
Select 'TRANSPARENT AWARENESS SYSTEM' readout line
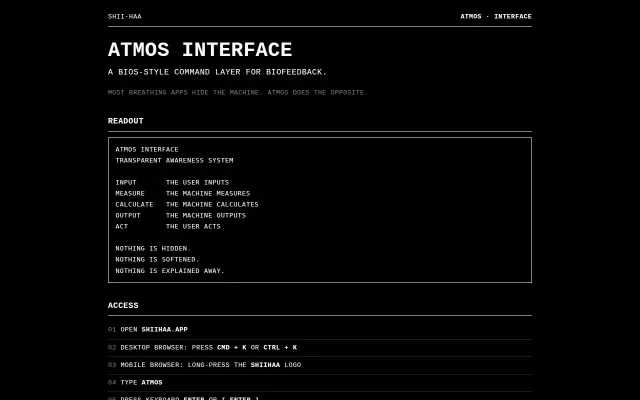pos(174,161)
